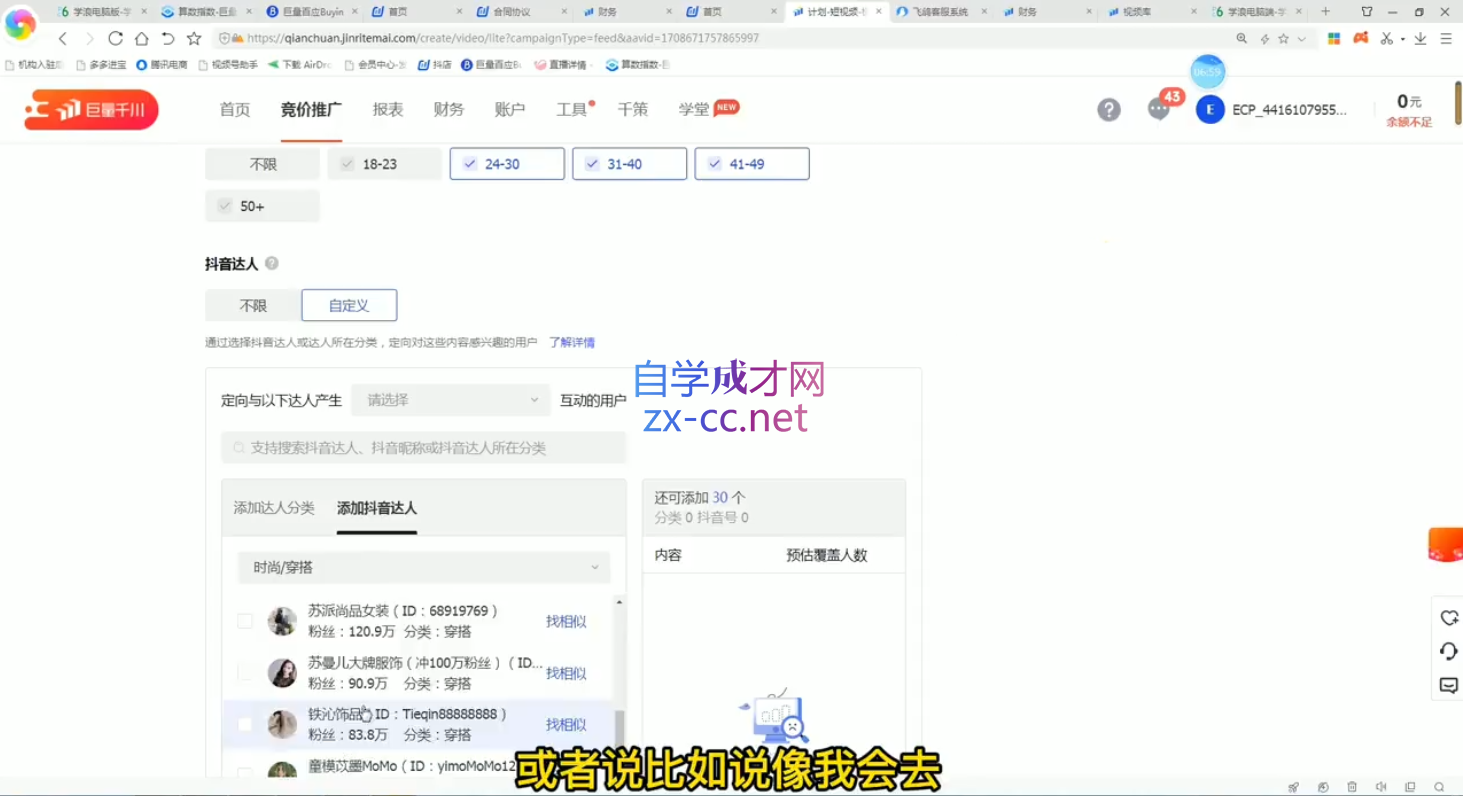This screenshot has height=796, width=1463.
Task: Open the 请选择 interaction type dropdown
Action: point(450,400)
